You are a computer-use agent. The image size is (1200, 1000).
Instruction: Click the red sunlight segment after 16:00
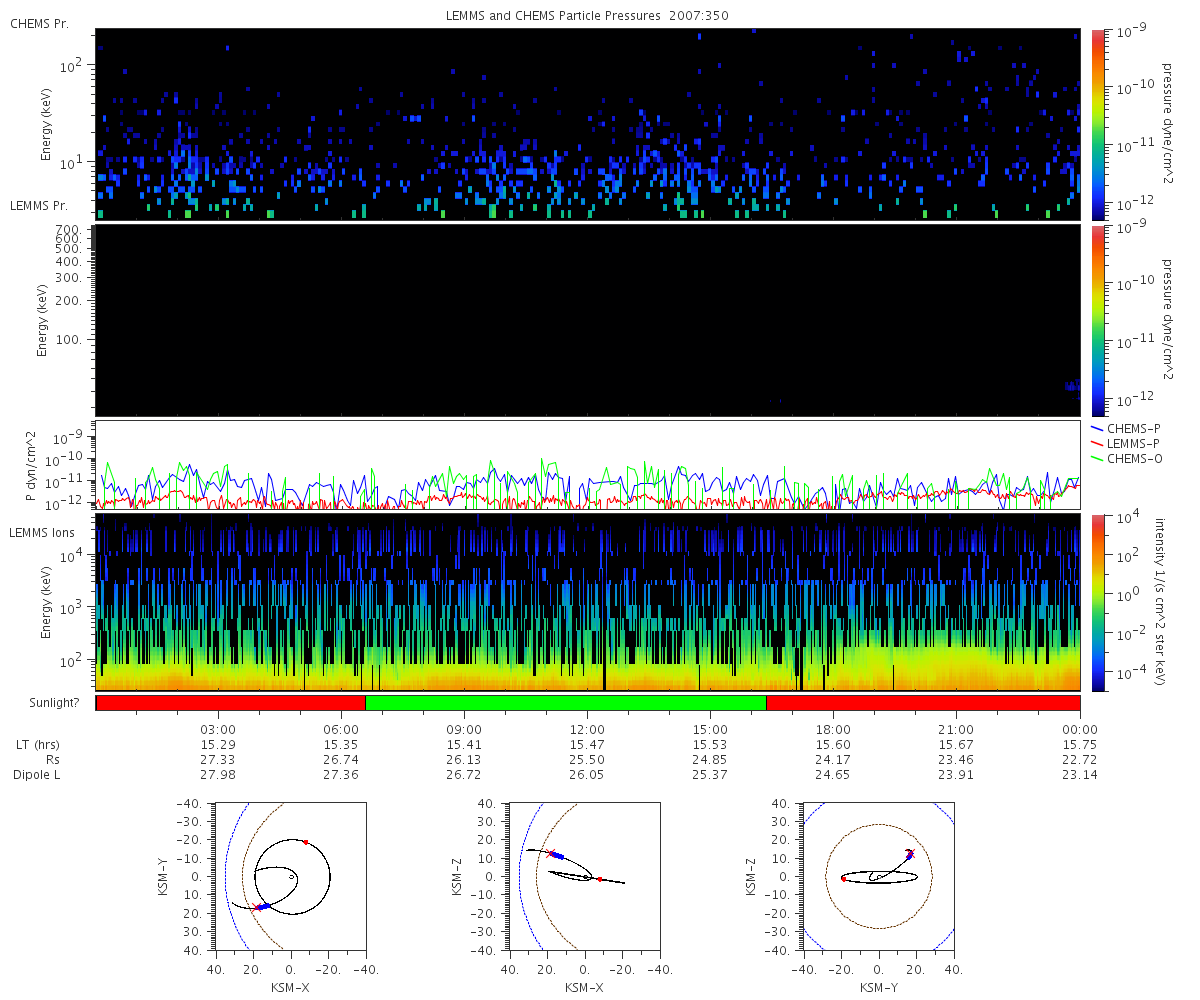[x=923, y=703]
